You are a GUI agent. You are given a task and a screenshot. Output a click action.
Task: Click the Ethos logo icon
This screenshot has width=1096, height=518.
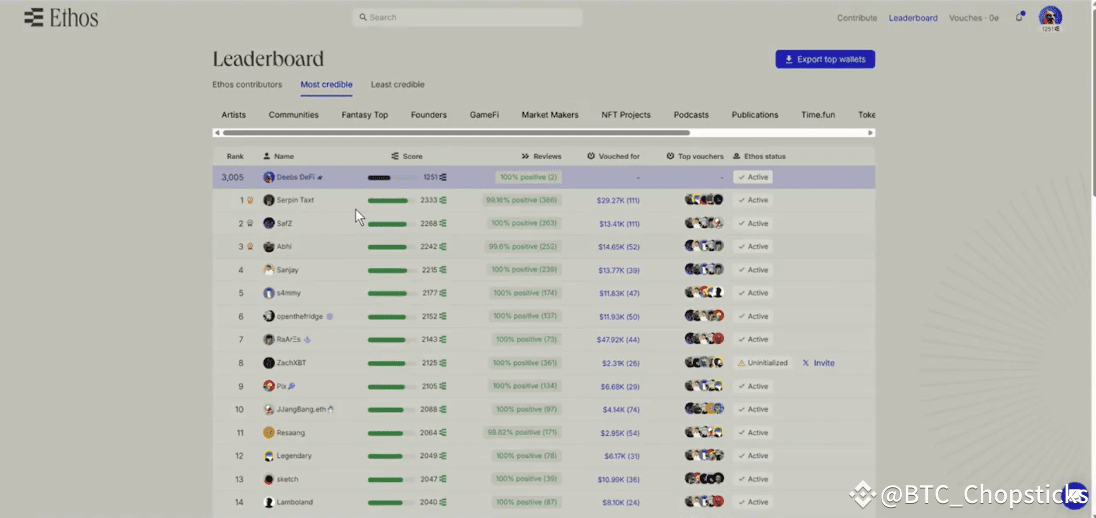click(34, 17)
